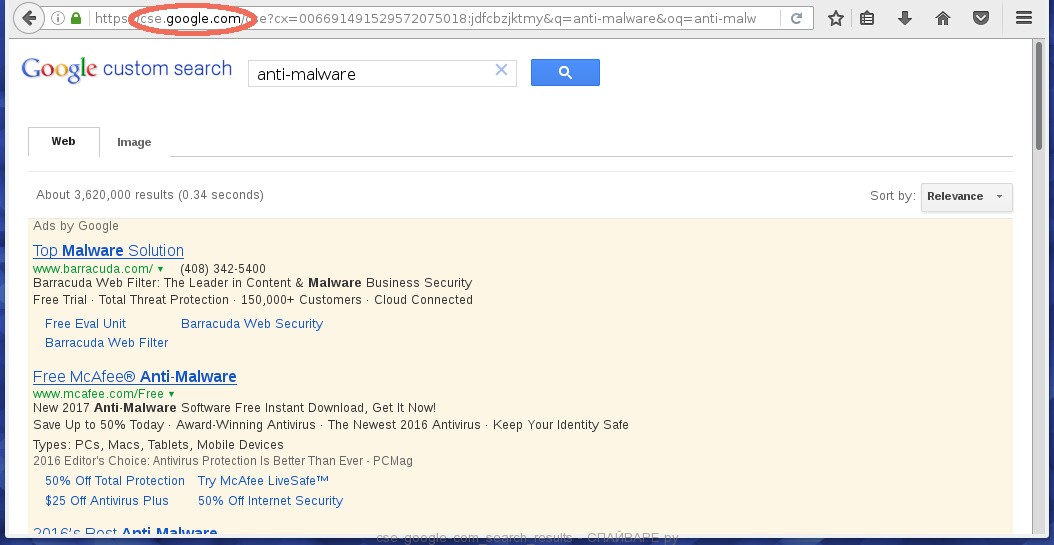Open the Sort by Relevance dropdown

click(967, 197)
